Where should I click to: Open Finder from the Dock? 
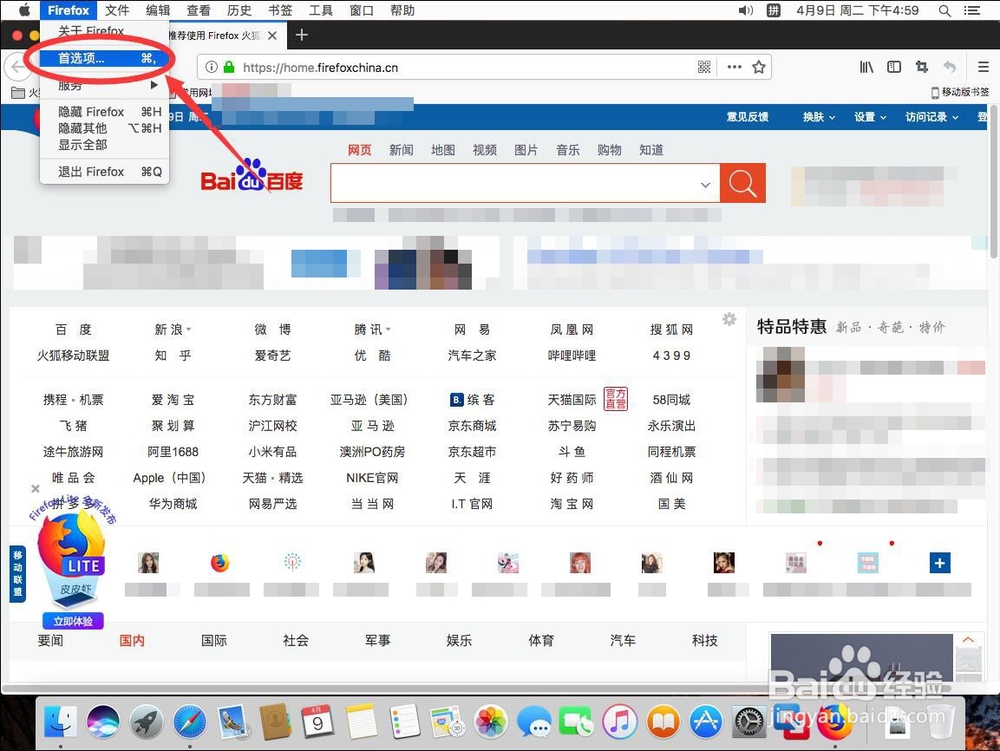pyautogui.click(x=61, y=722)
